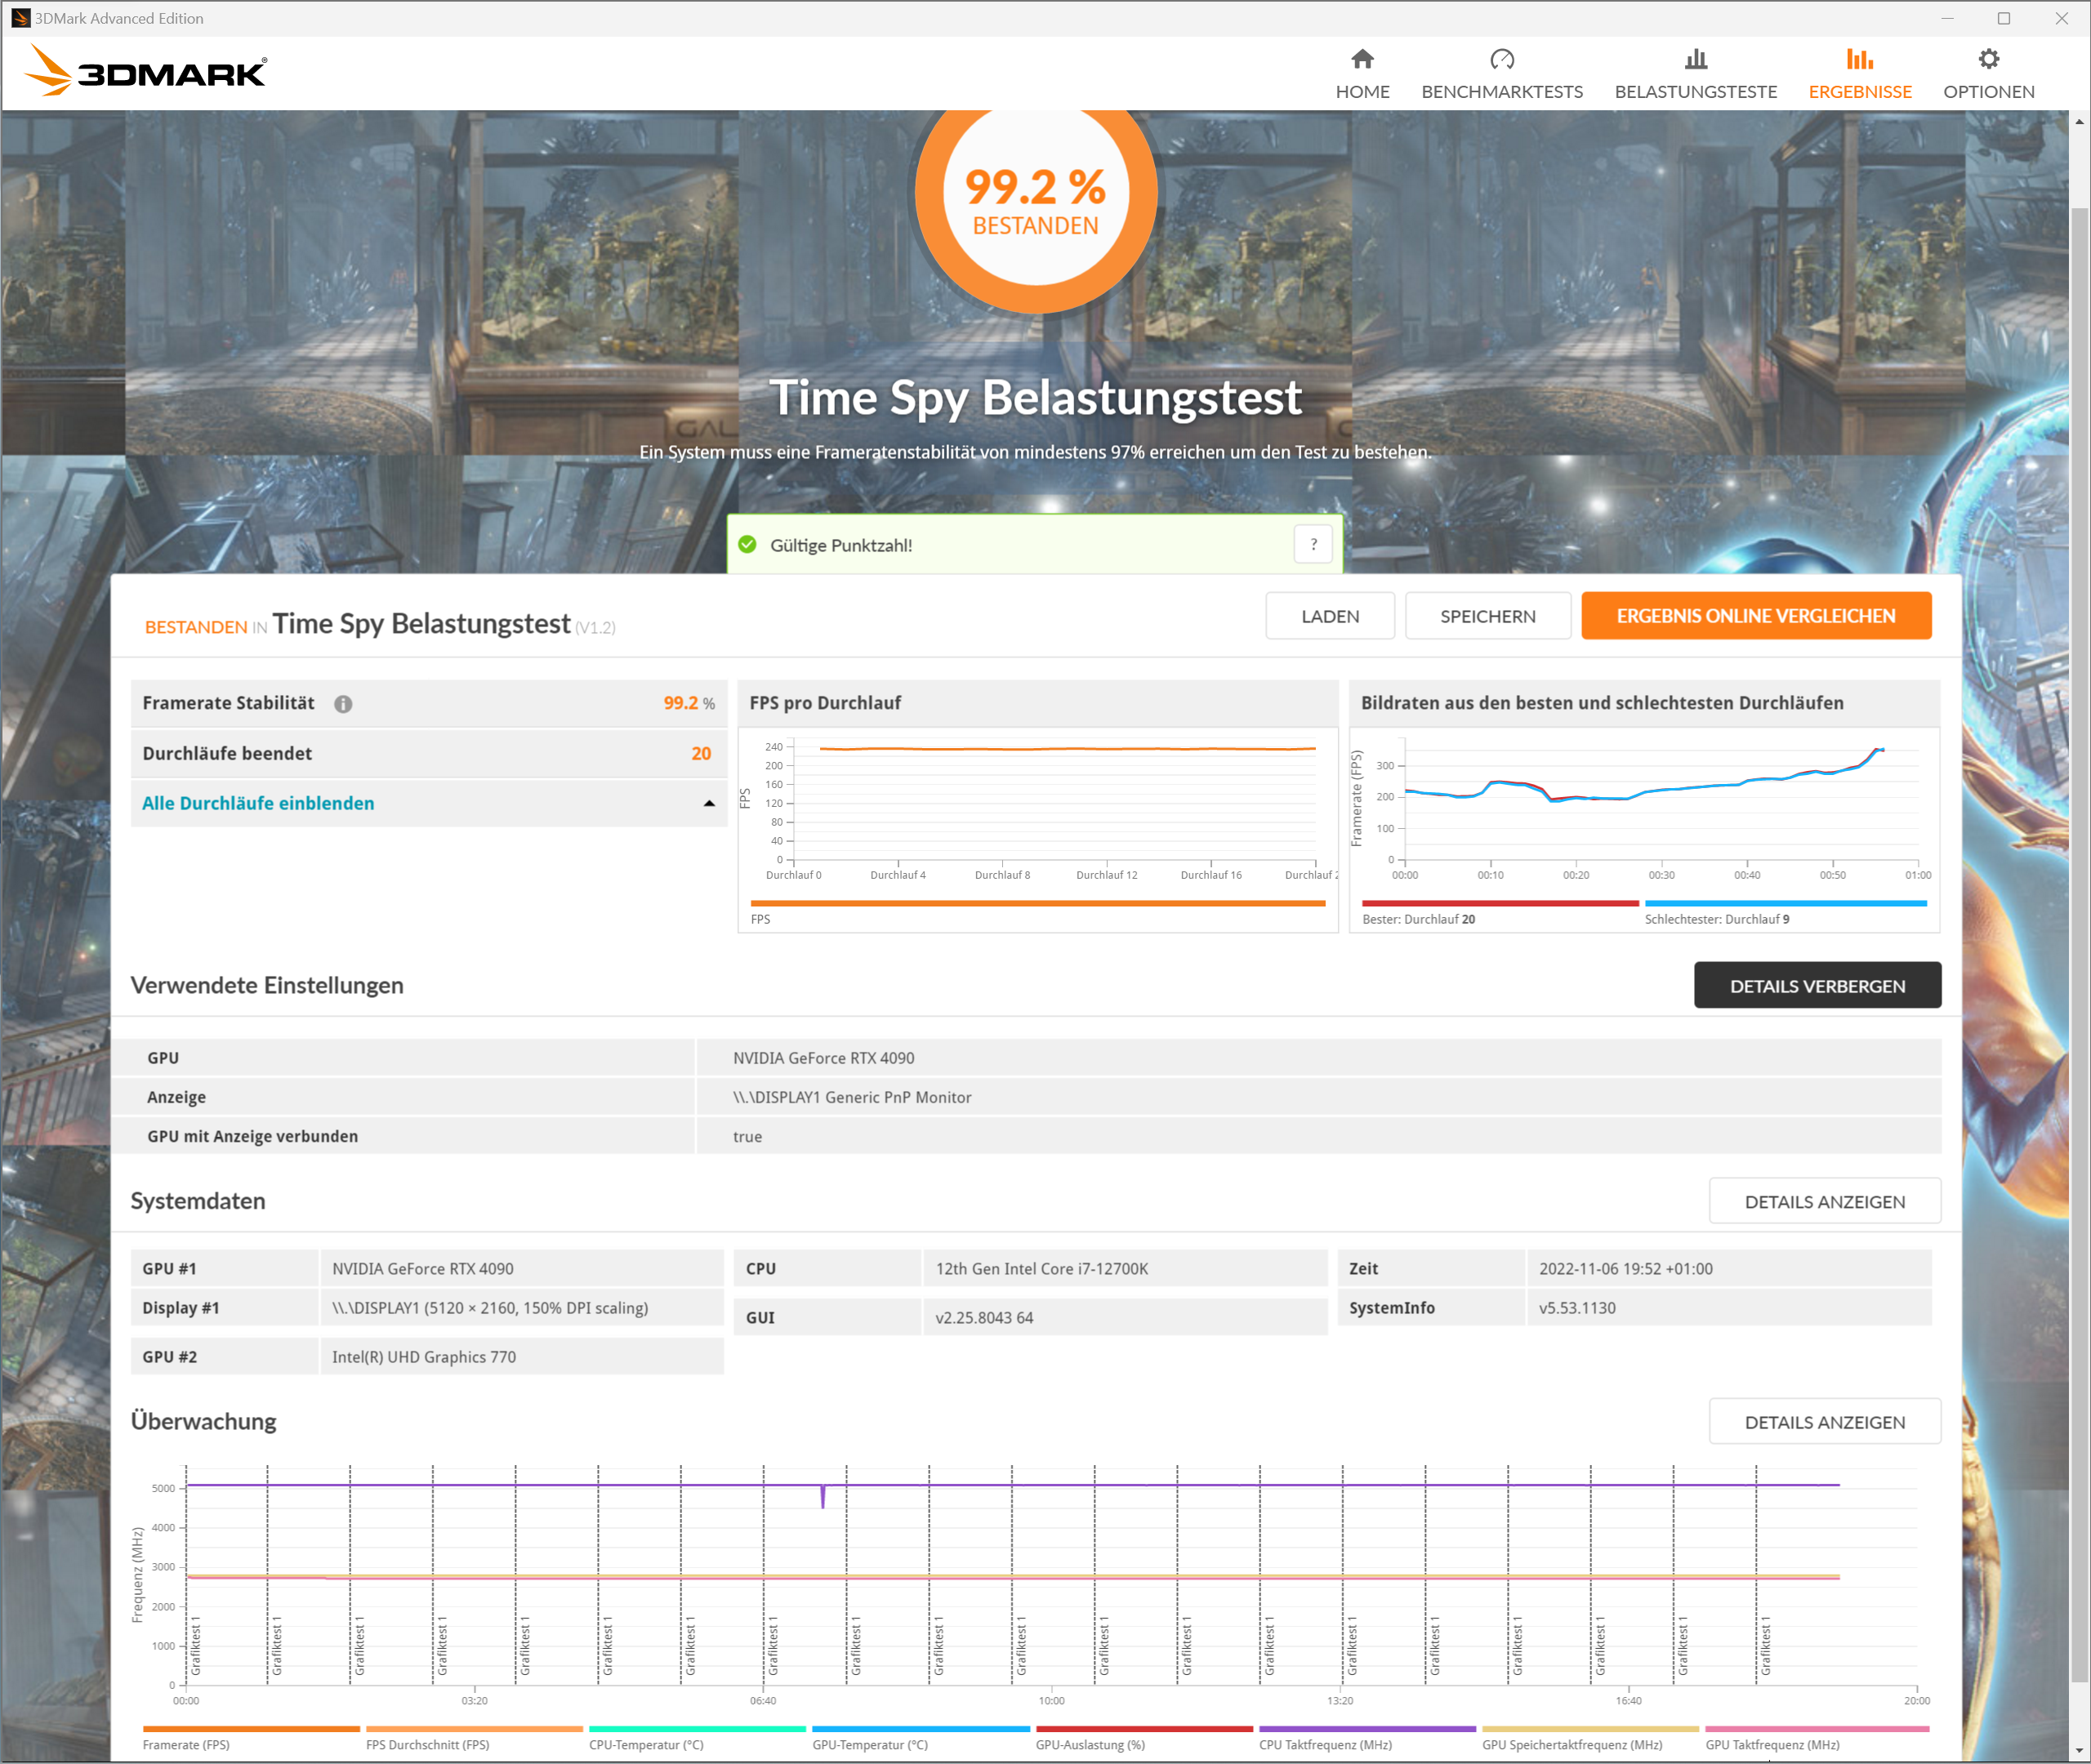Click the 3DMark title bar app icon
Image resolution: width=2091 pixels, height=1764 pixels.
[20, 18]
